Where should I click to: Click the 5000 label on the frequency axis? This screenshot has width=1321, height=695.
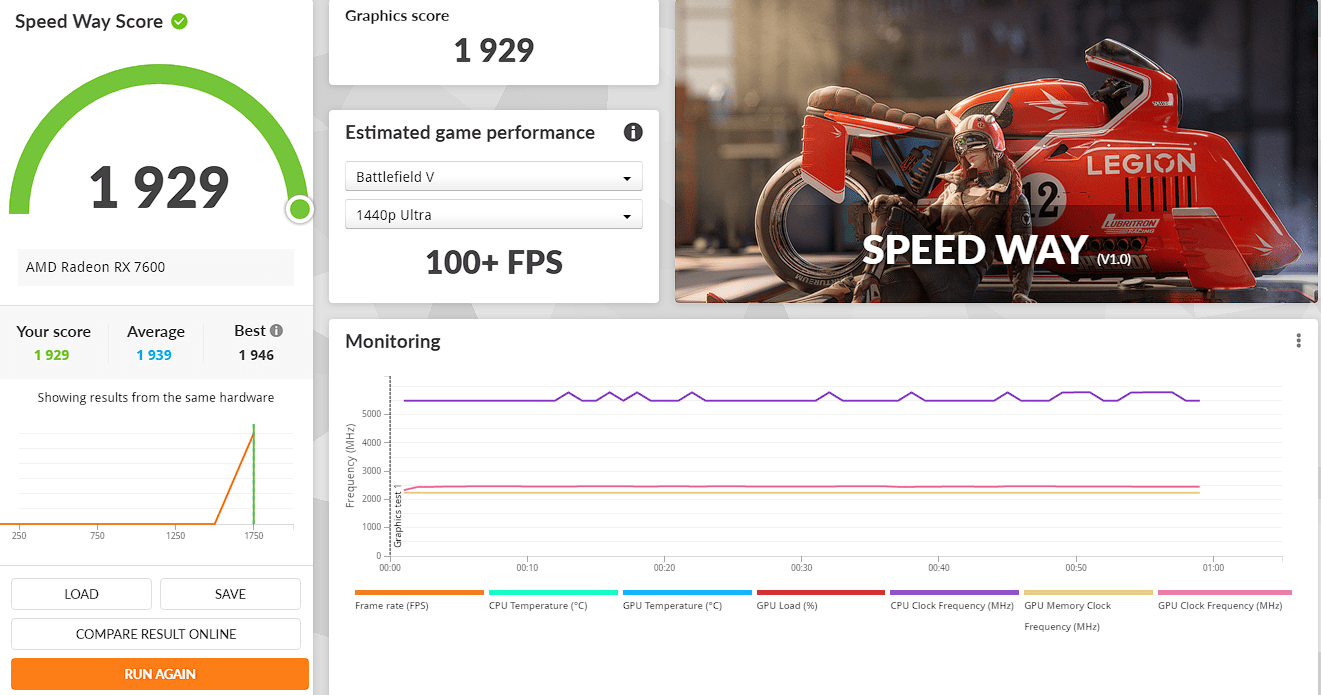click(372, 413)
